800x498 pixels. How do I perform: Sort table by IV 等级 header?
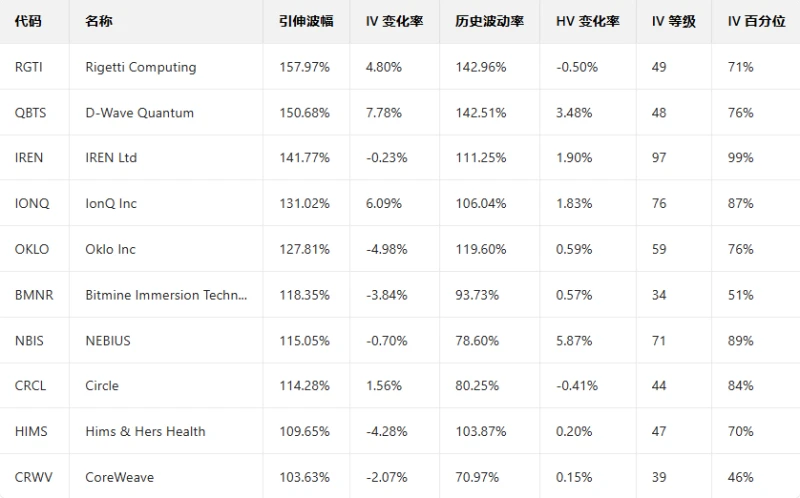click(x=673, y=21)
